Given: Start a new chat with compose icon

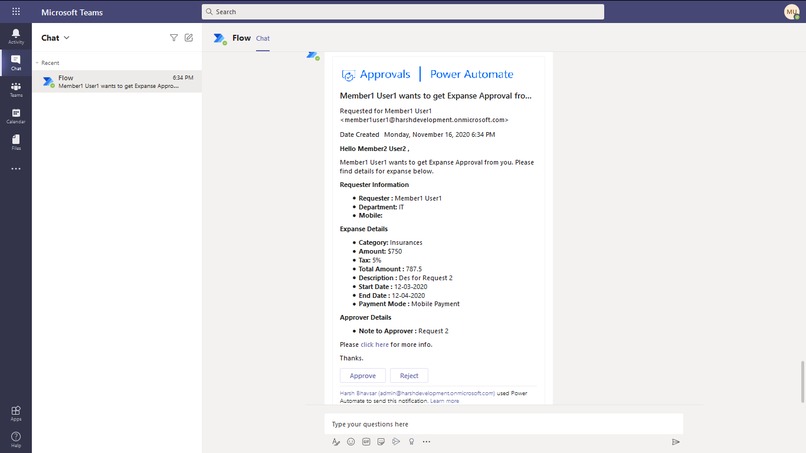Looking at the screenshot, I should point(189,38).
